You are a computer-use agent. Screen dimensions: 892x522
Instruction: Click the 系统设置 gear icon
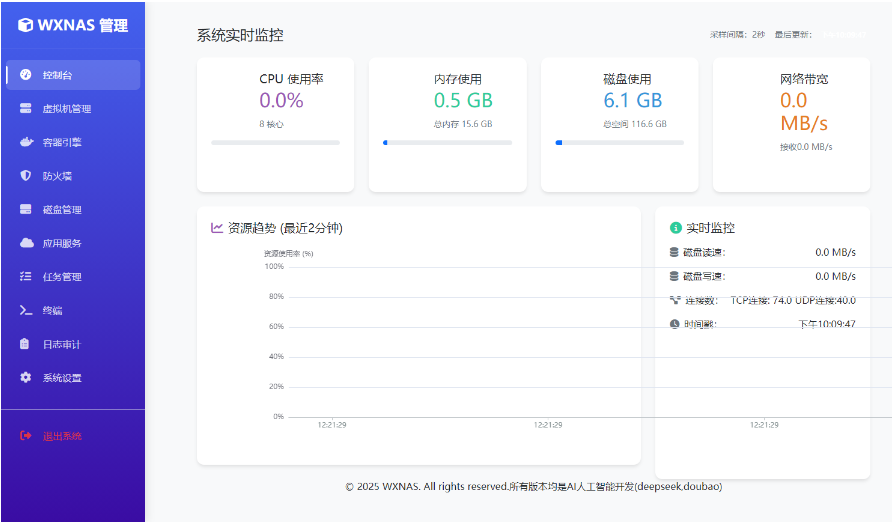point(26,377)
